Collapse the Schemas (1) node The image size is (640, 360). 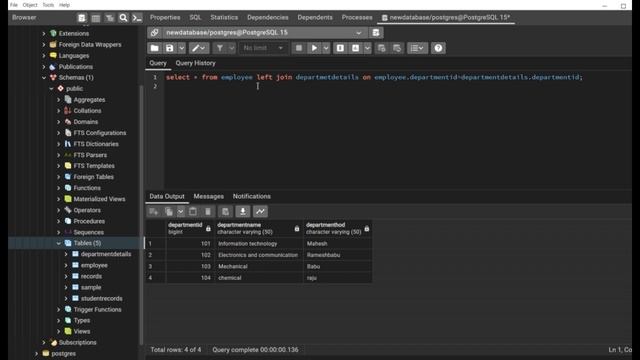pos(44,78)
